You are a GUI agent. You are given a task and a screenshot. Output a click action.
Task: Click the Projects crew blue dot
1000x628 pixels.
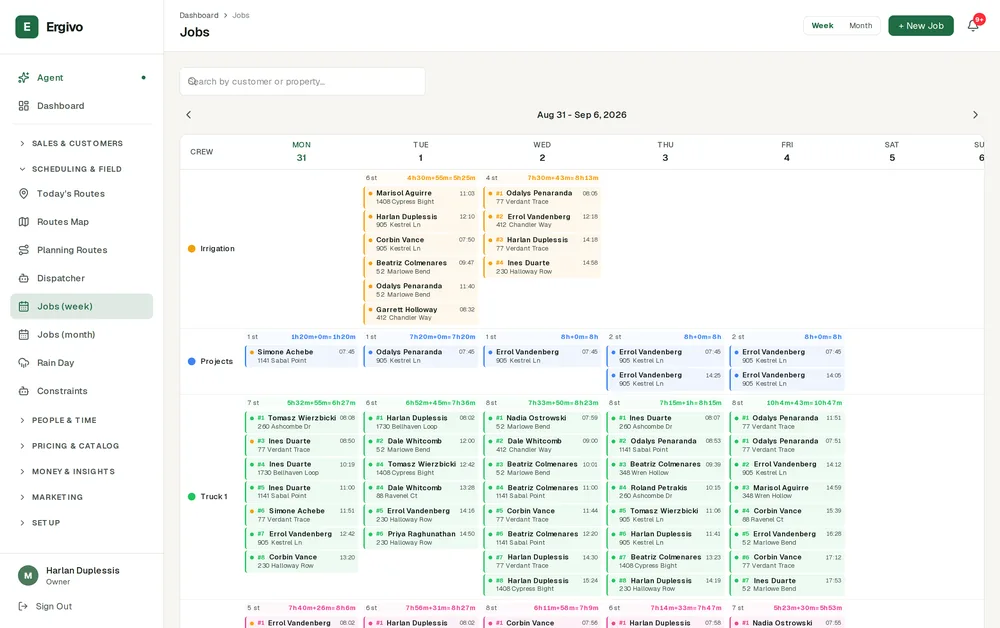[x=191, y=361]
